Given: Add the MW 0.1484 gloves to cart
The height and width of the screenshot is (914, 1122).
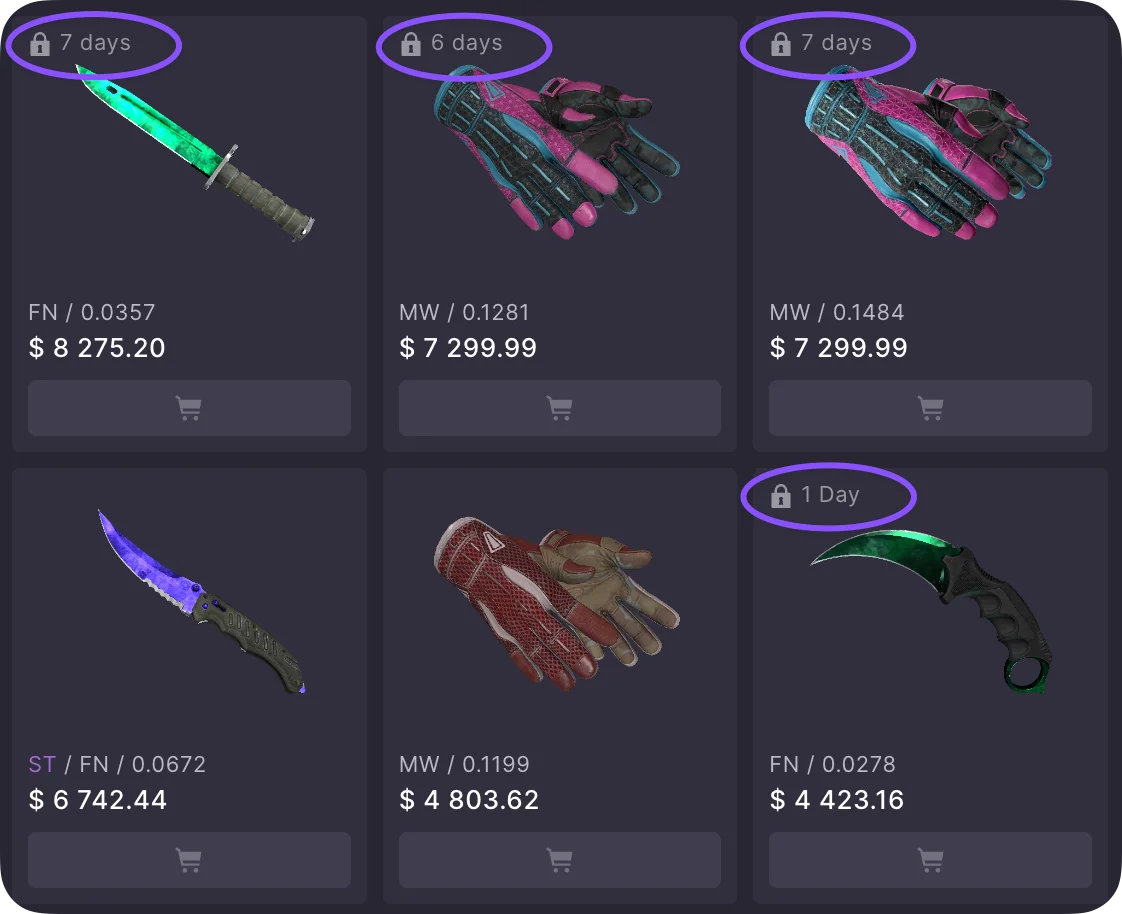Looking at the screenshot, I should coord(930,408).
